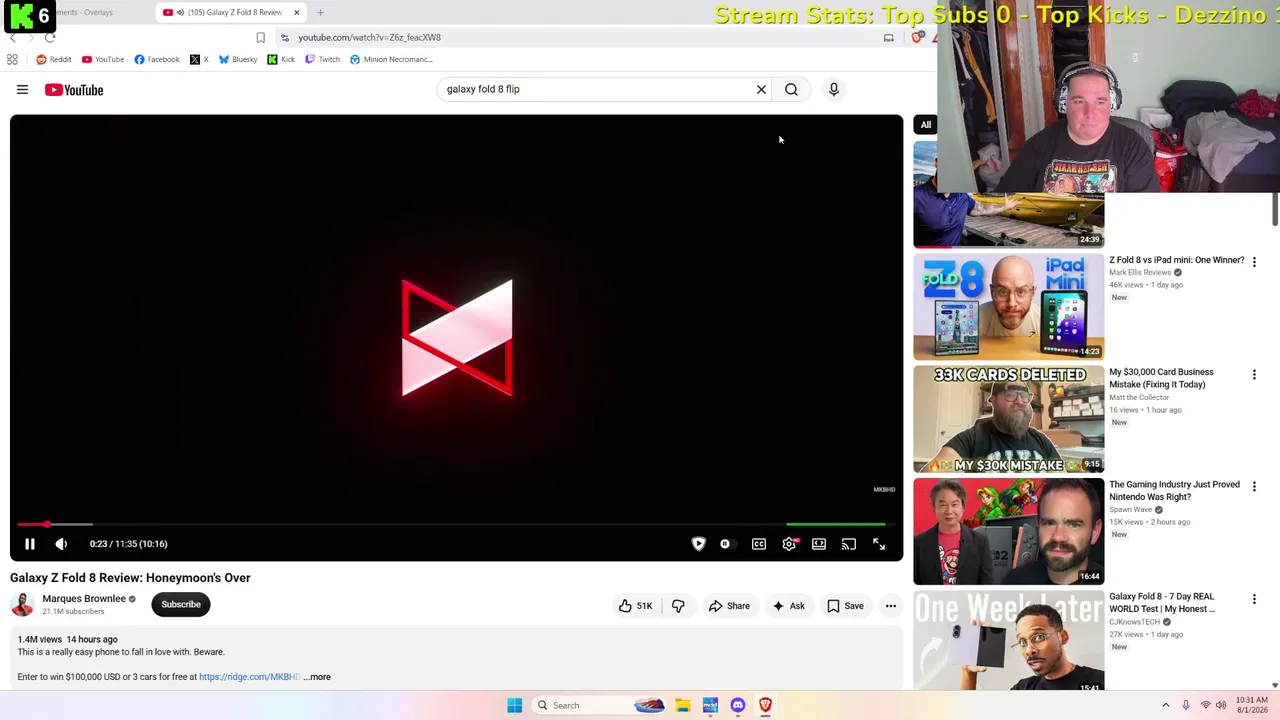The height and width of the screenshot is (720, 1280).
Task: Open the Minion Necromancer bookmark
Action: tap(391, 60)
